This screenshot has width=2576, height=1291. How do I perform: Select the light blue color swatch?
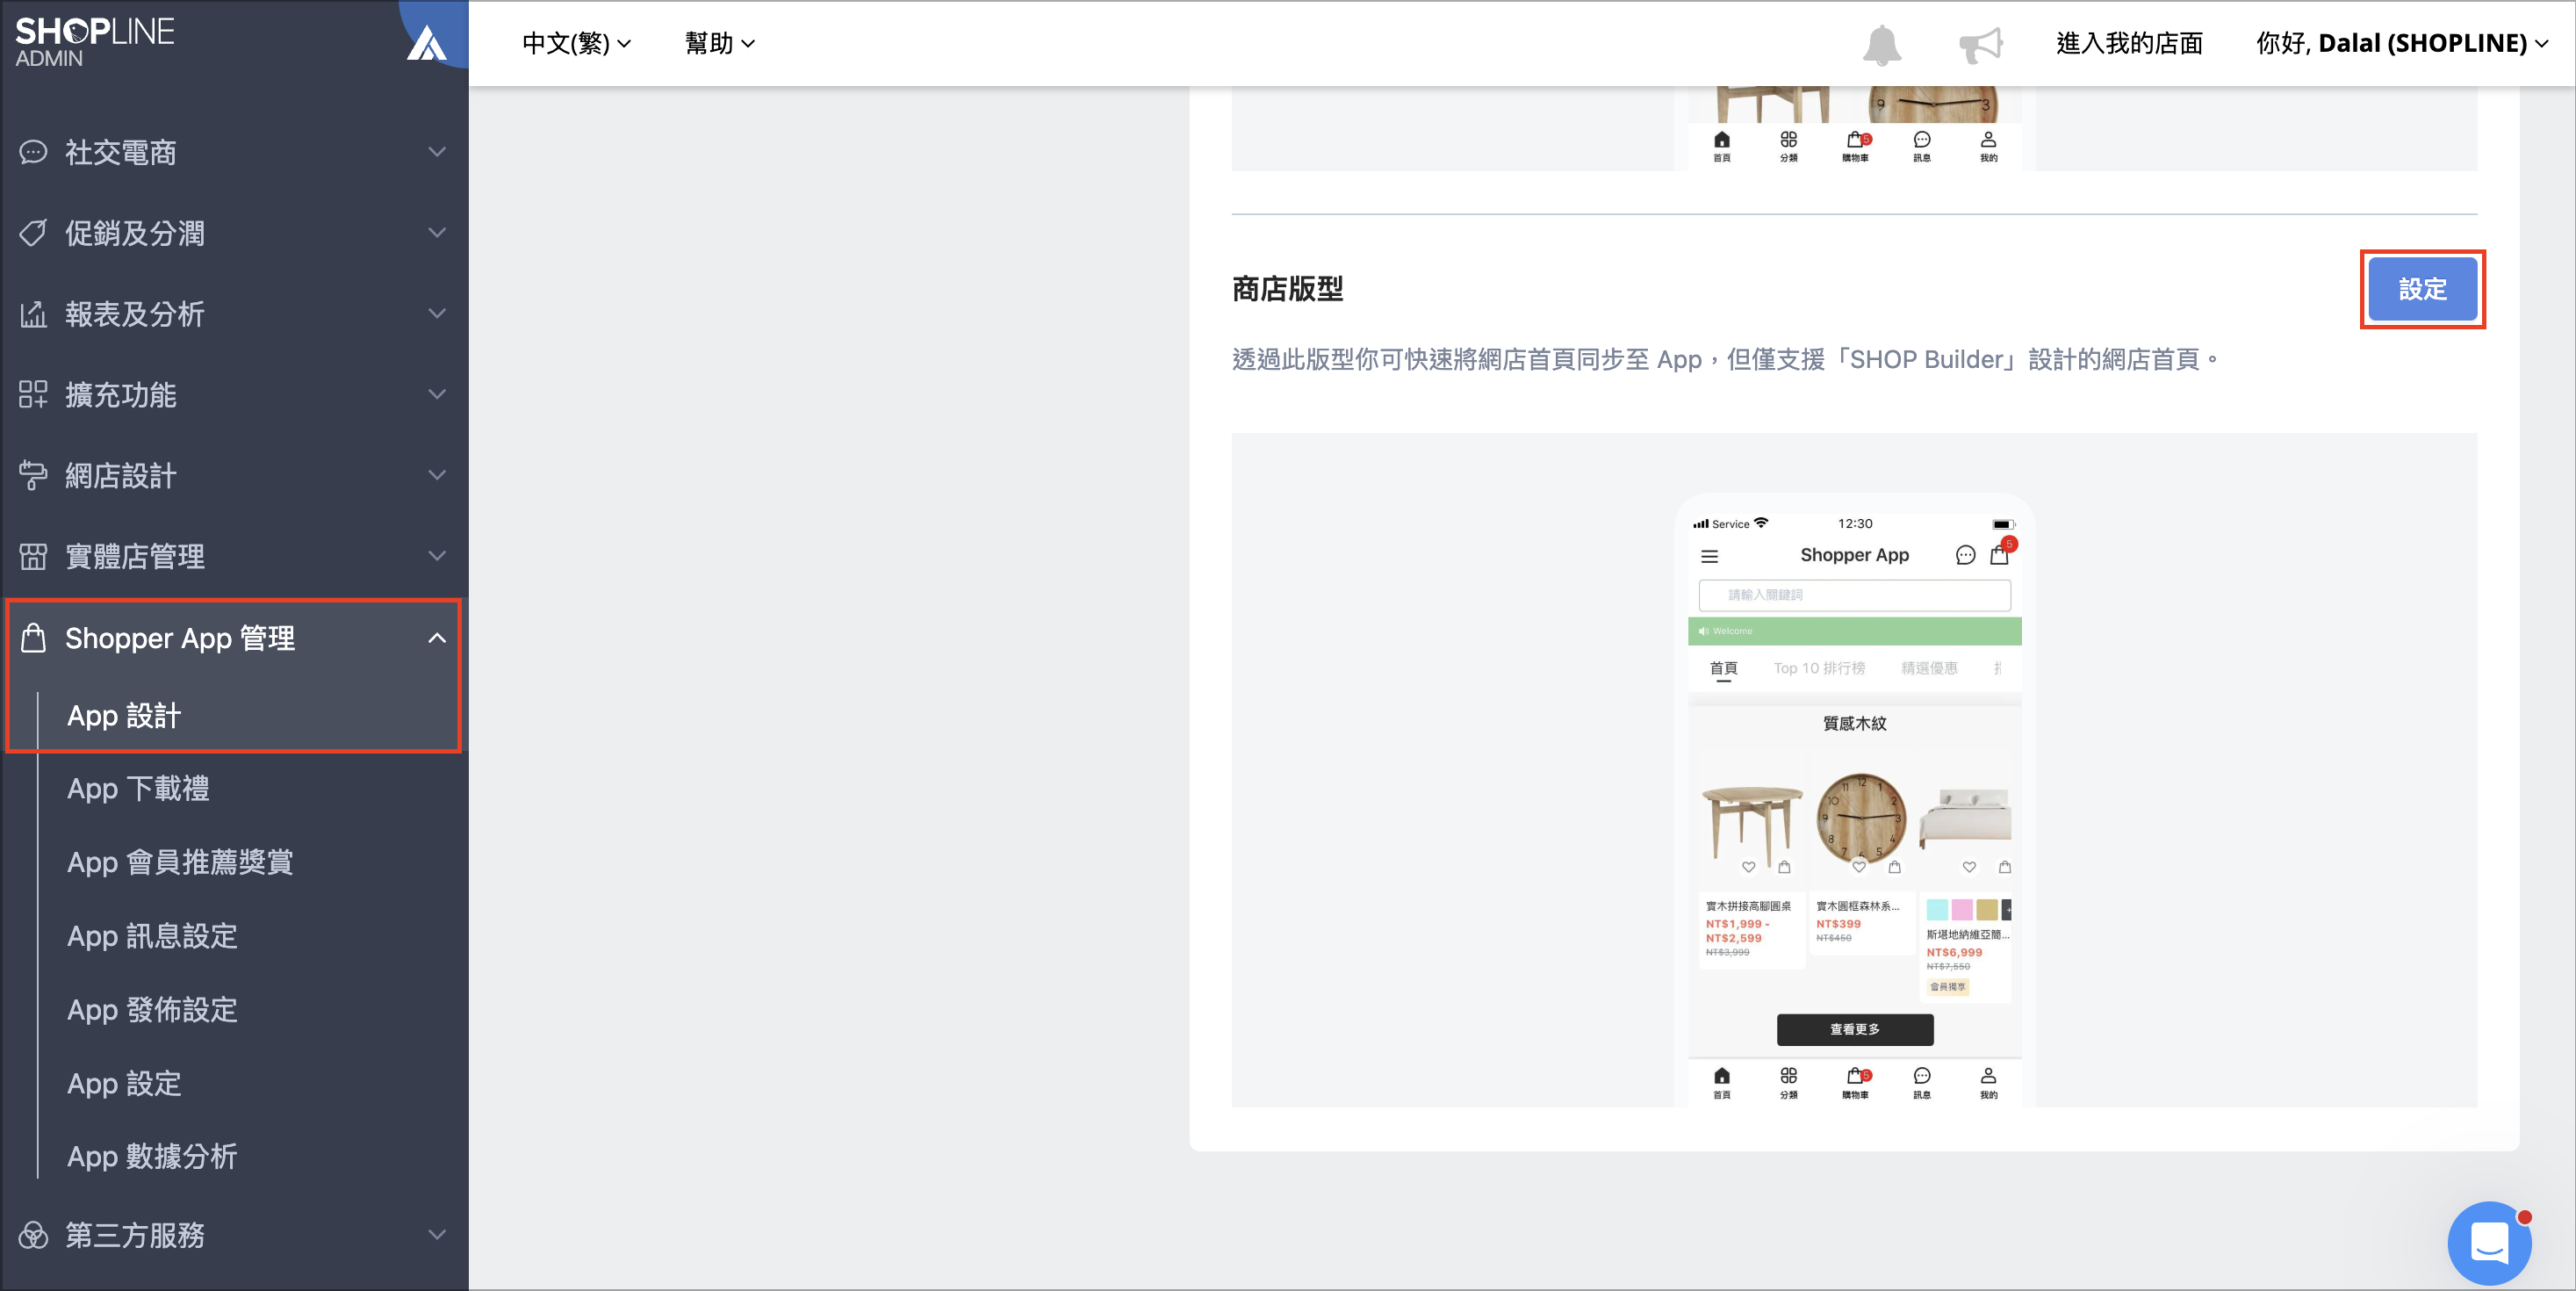(x=1937, y=910)
